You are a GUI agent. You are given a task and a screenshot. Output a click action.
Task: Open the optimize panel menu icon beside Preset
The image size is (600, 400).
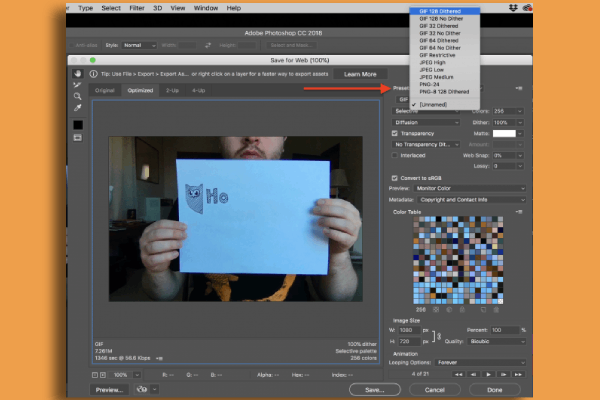pyautogui.click(x=519, y=88)
